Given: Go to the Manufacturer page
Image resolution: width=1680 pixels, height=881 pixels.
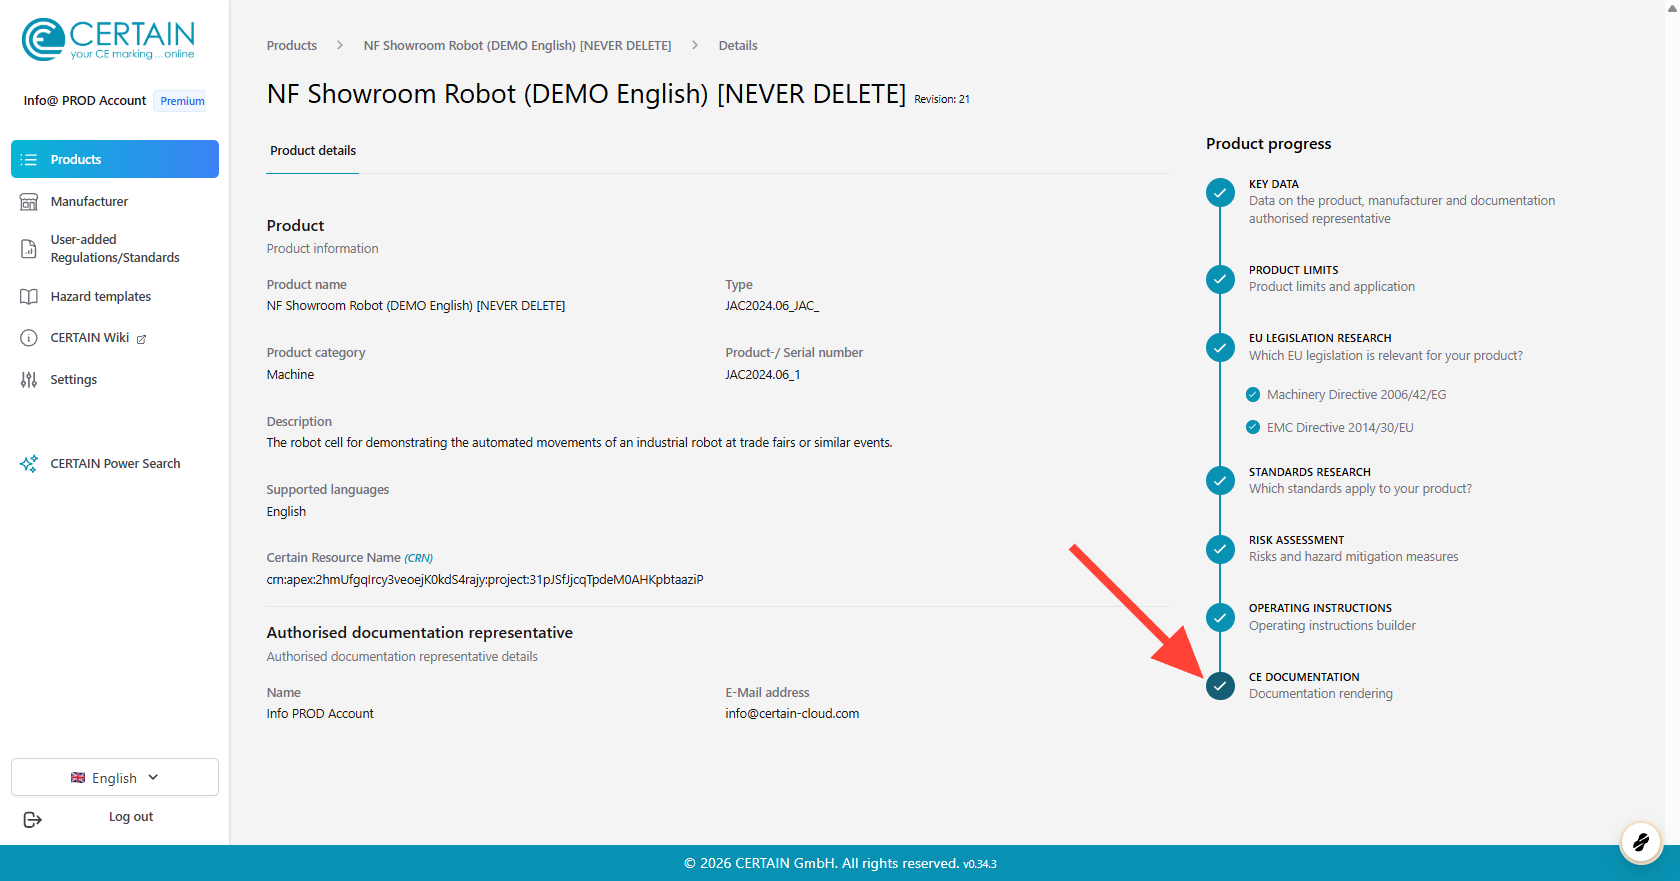Looking at the screenshot, I should [115, 201].
